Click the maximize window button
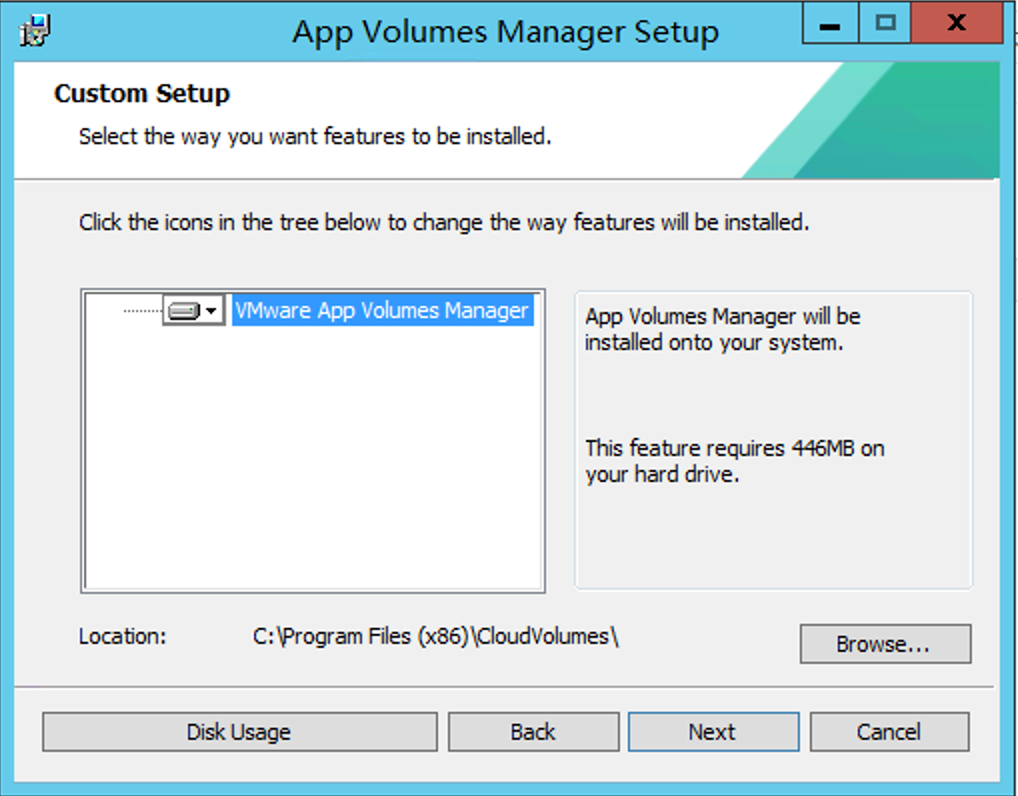1018x796 pixels. pos(885,25)
